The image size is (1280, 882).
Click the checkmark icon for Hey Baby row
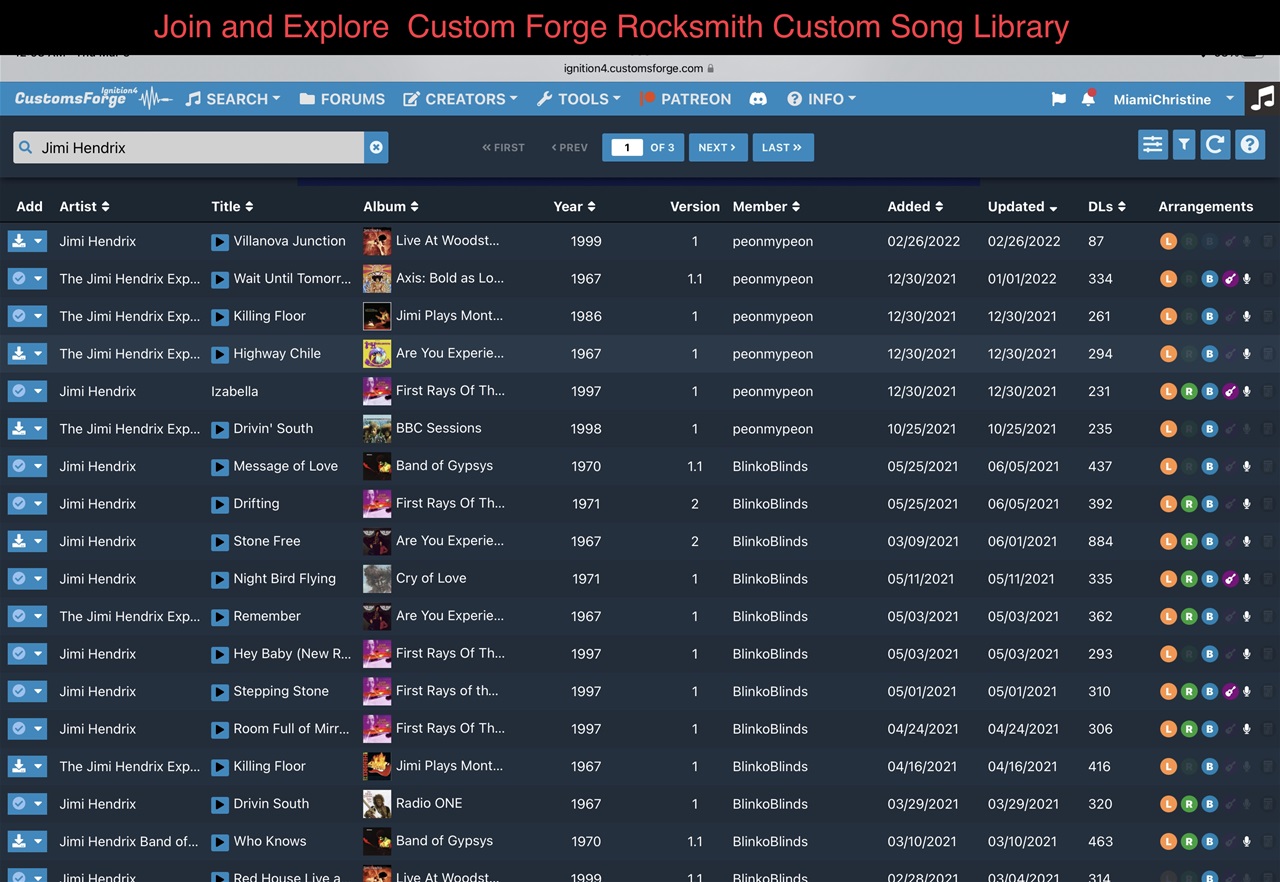[18, 654]
